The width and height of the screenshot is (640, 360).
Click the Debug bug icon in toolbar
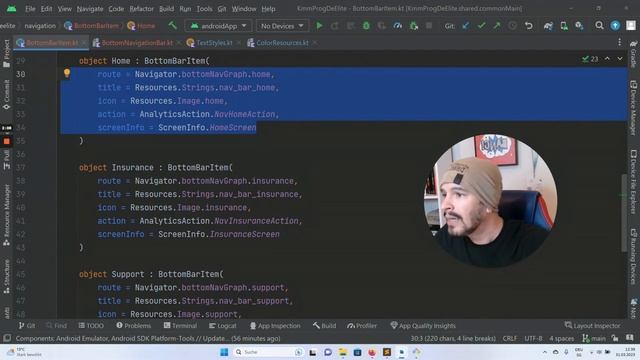pyautogui.click(x=366, y=26)
